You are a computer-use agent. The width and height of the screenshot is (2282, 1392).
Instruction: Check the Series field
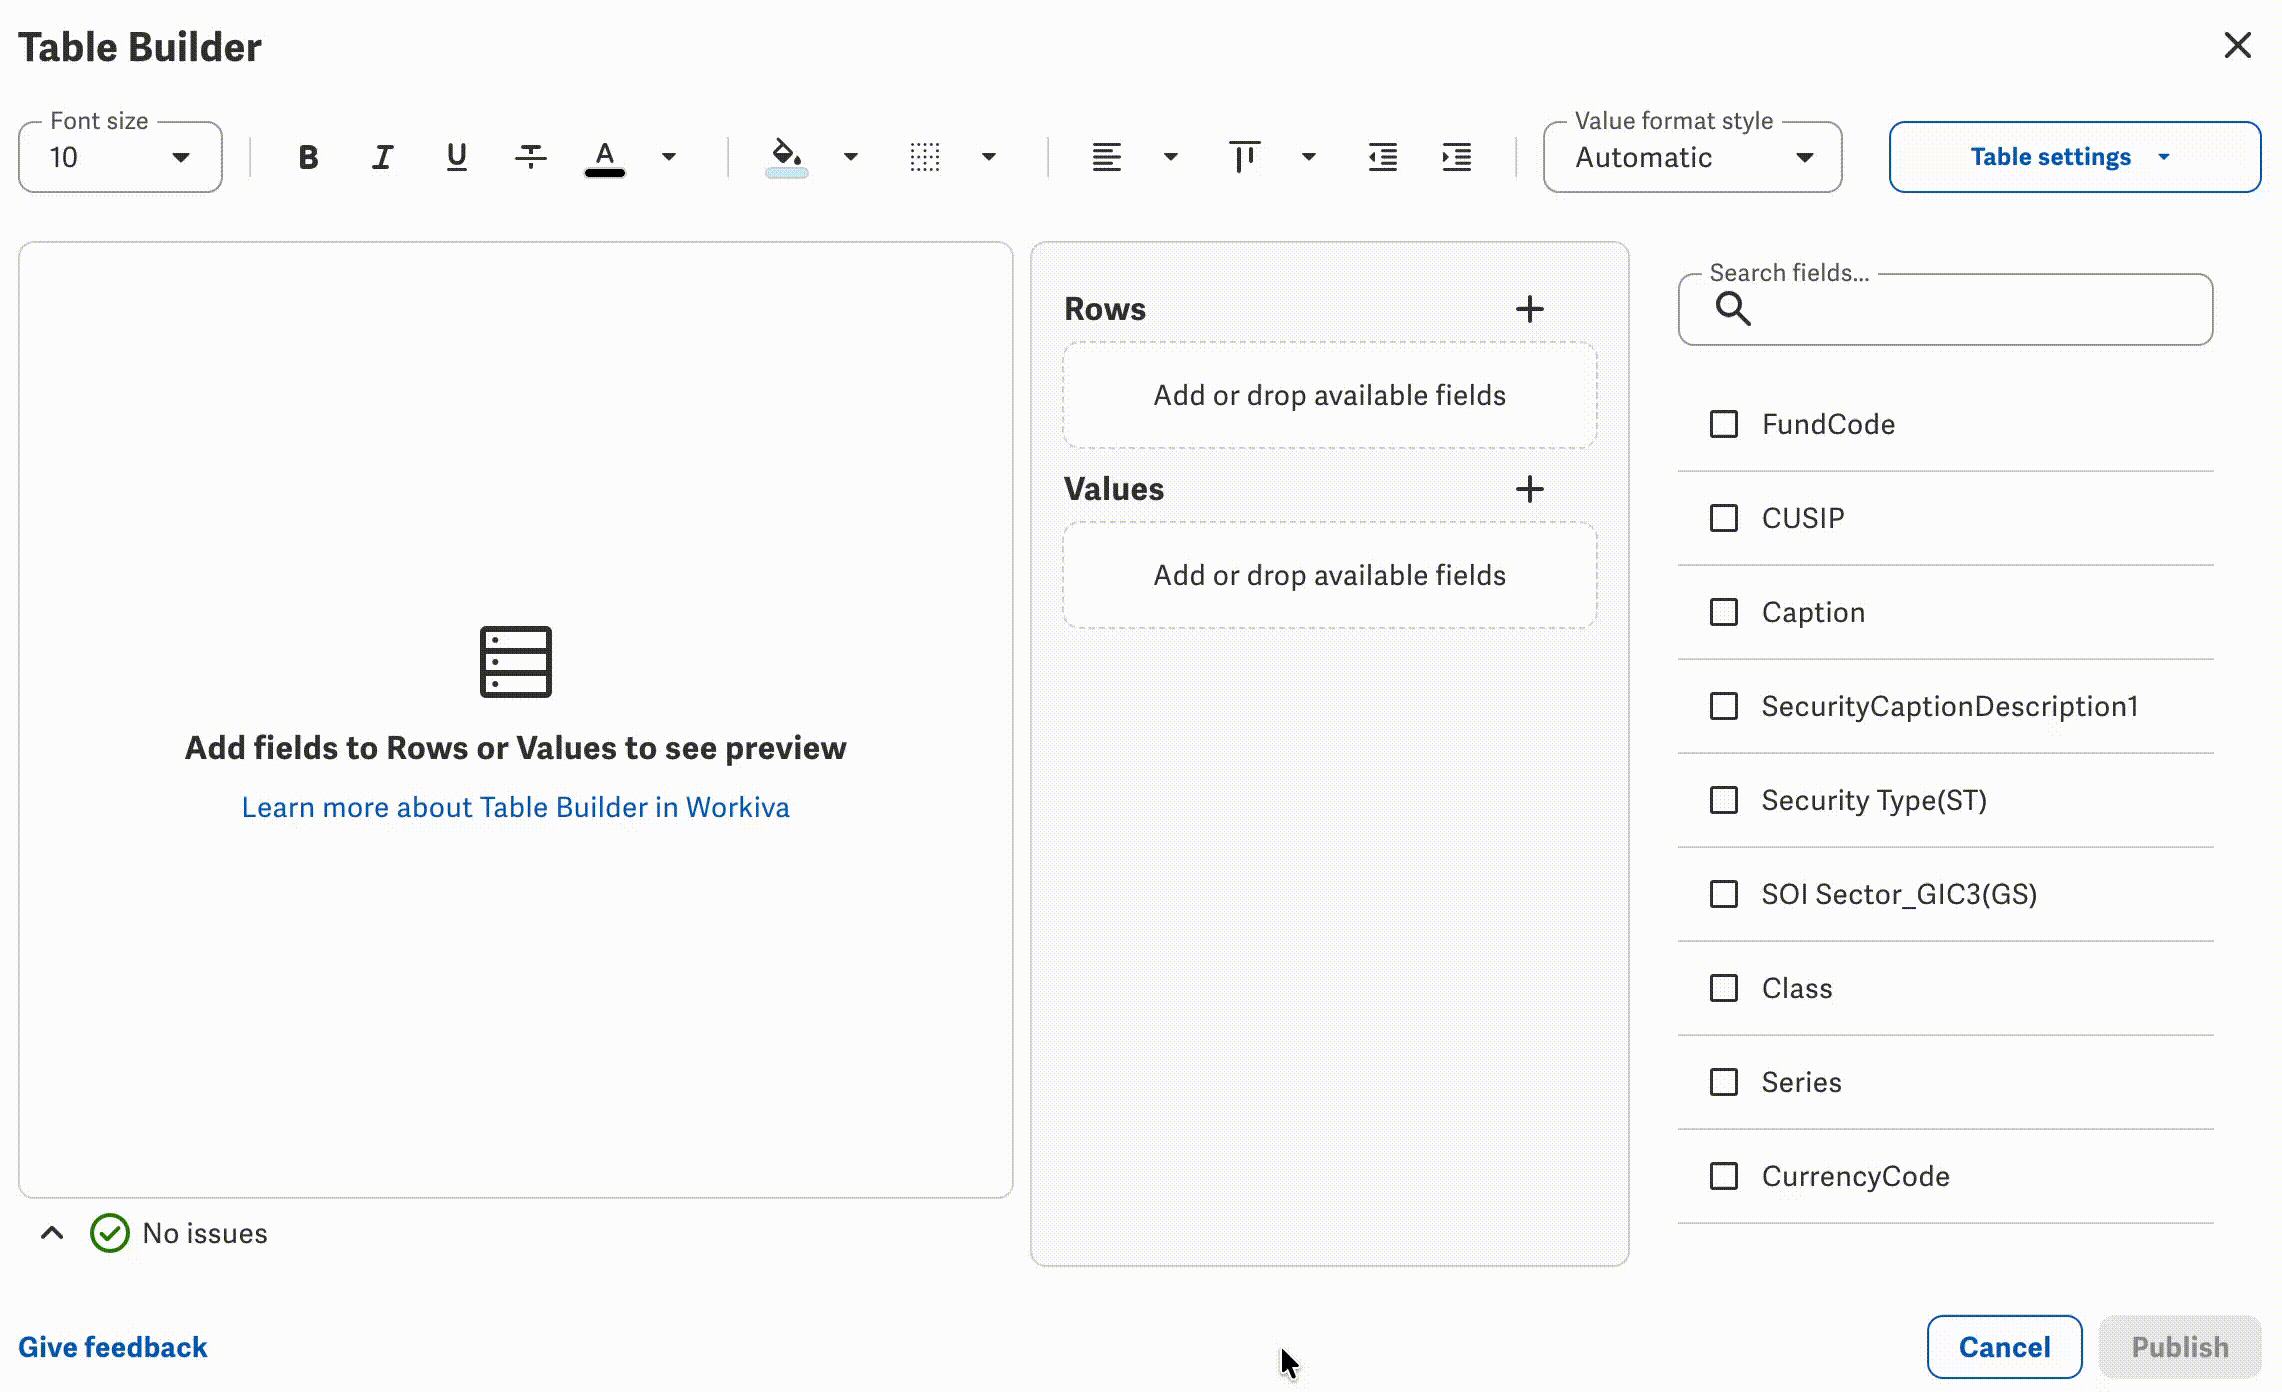1724,1082
